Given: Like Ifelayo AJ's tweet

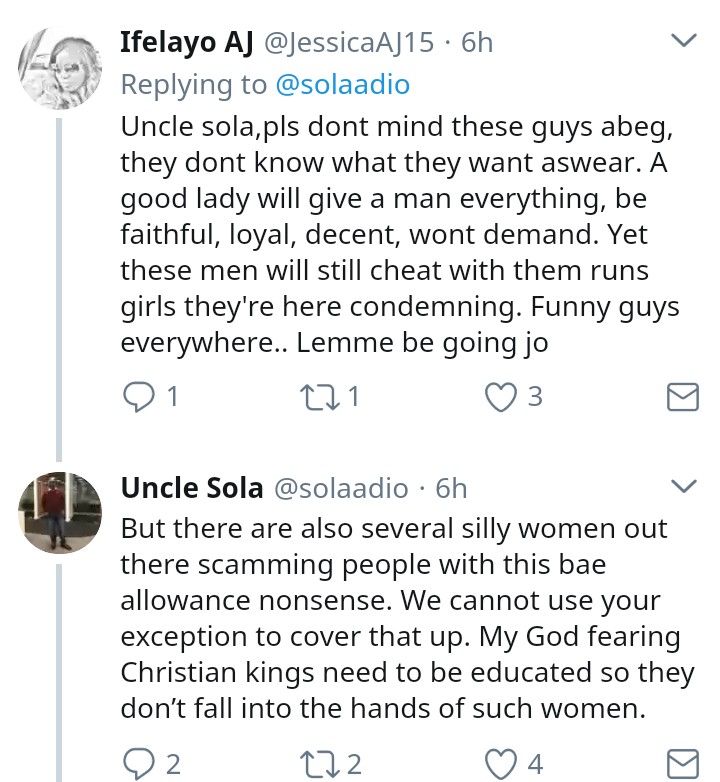Looking at the screenshot, I should pyautogui.click(x=499, y=397).
